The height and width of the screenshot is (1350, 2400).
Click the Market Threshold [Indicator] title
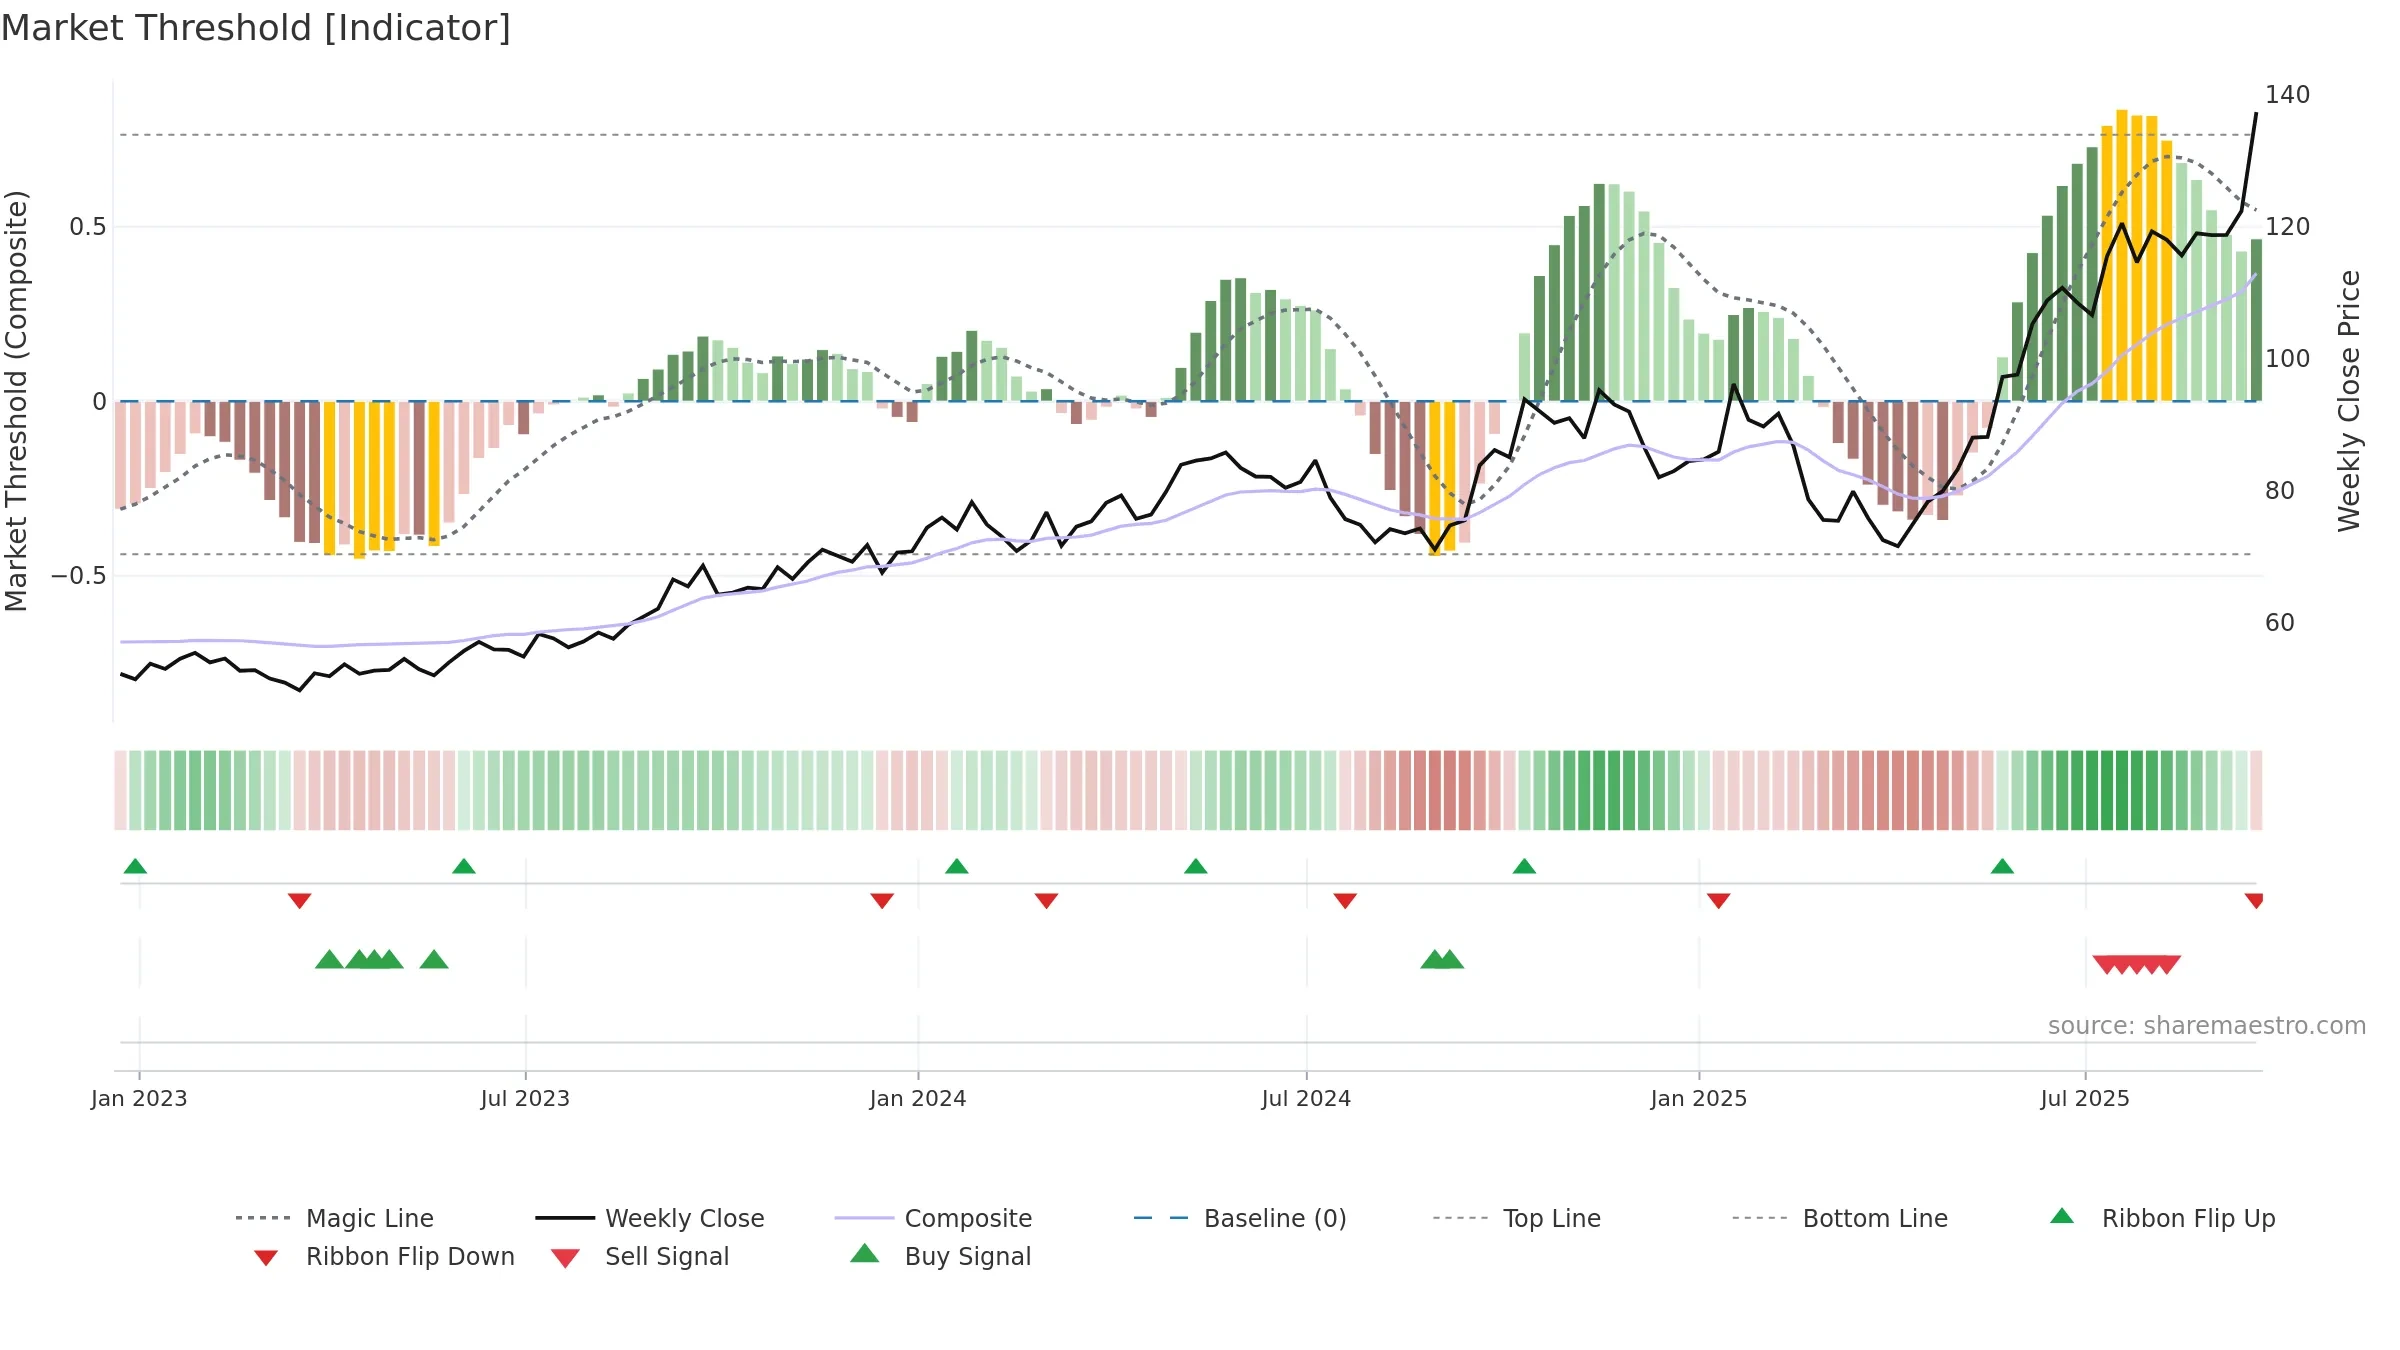256,28
